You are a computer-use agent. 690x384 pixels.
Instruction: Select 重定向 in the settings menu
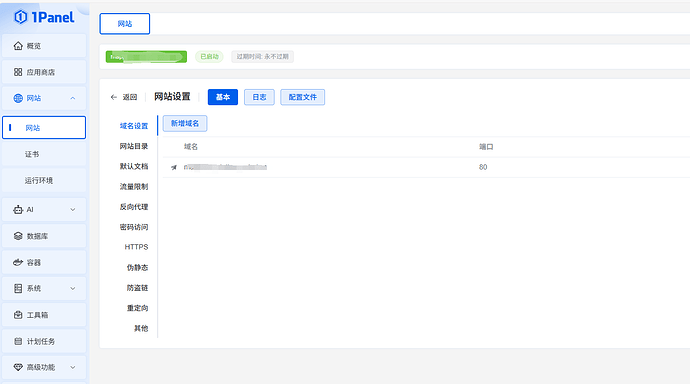pos(137,308)
